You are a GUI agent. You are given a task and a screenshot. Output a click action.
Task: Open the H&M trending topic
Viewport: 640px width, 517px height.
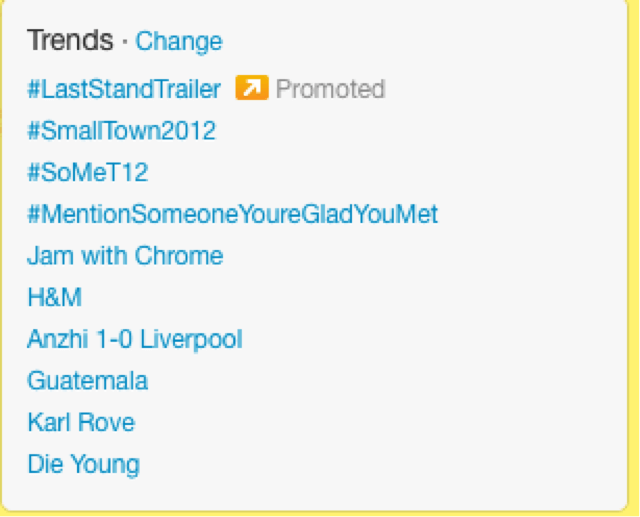coord(55,297)
